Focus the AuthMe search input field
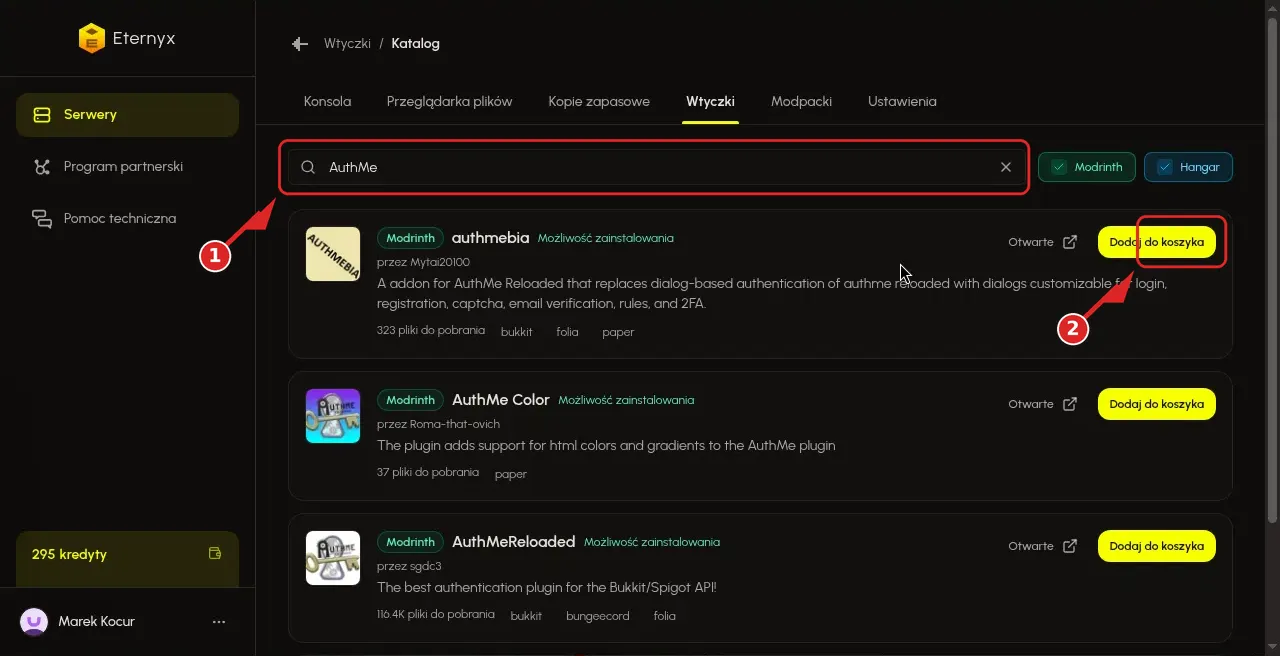 pyautogui.click(x=657, y=167)
